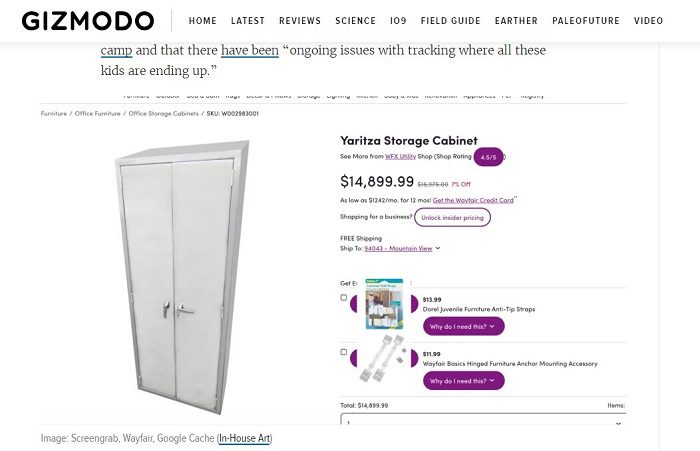The width and height of the screenshot is (700, 451).
Task: Click the storage cabinet product photo
Action: (x=180, y=273)
